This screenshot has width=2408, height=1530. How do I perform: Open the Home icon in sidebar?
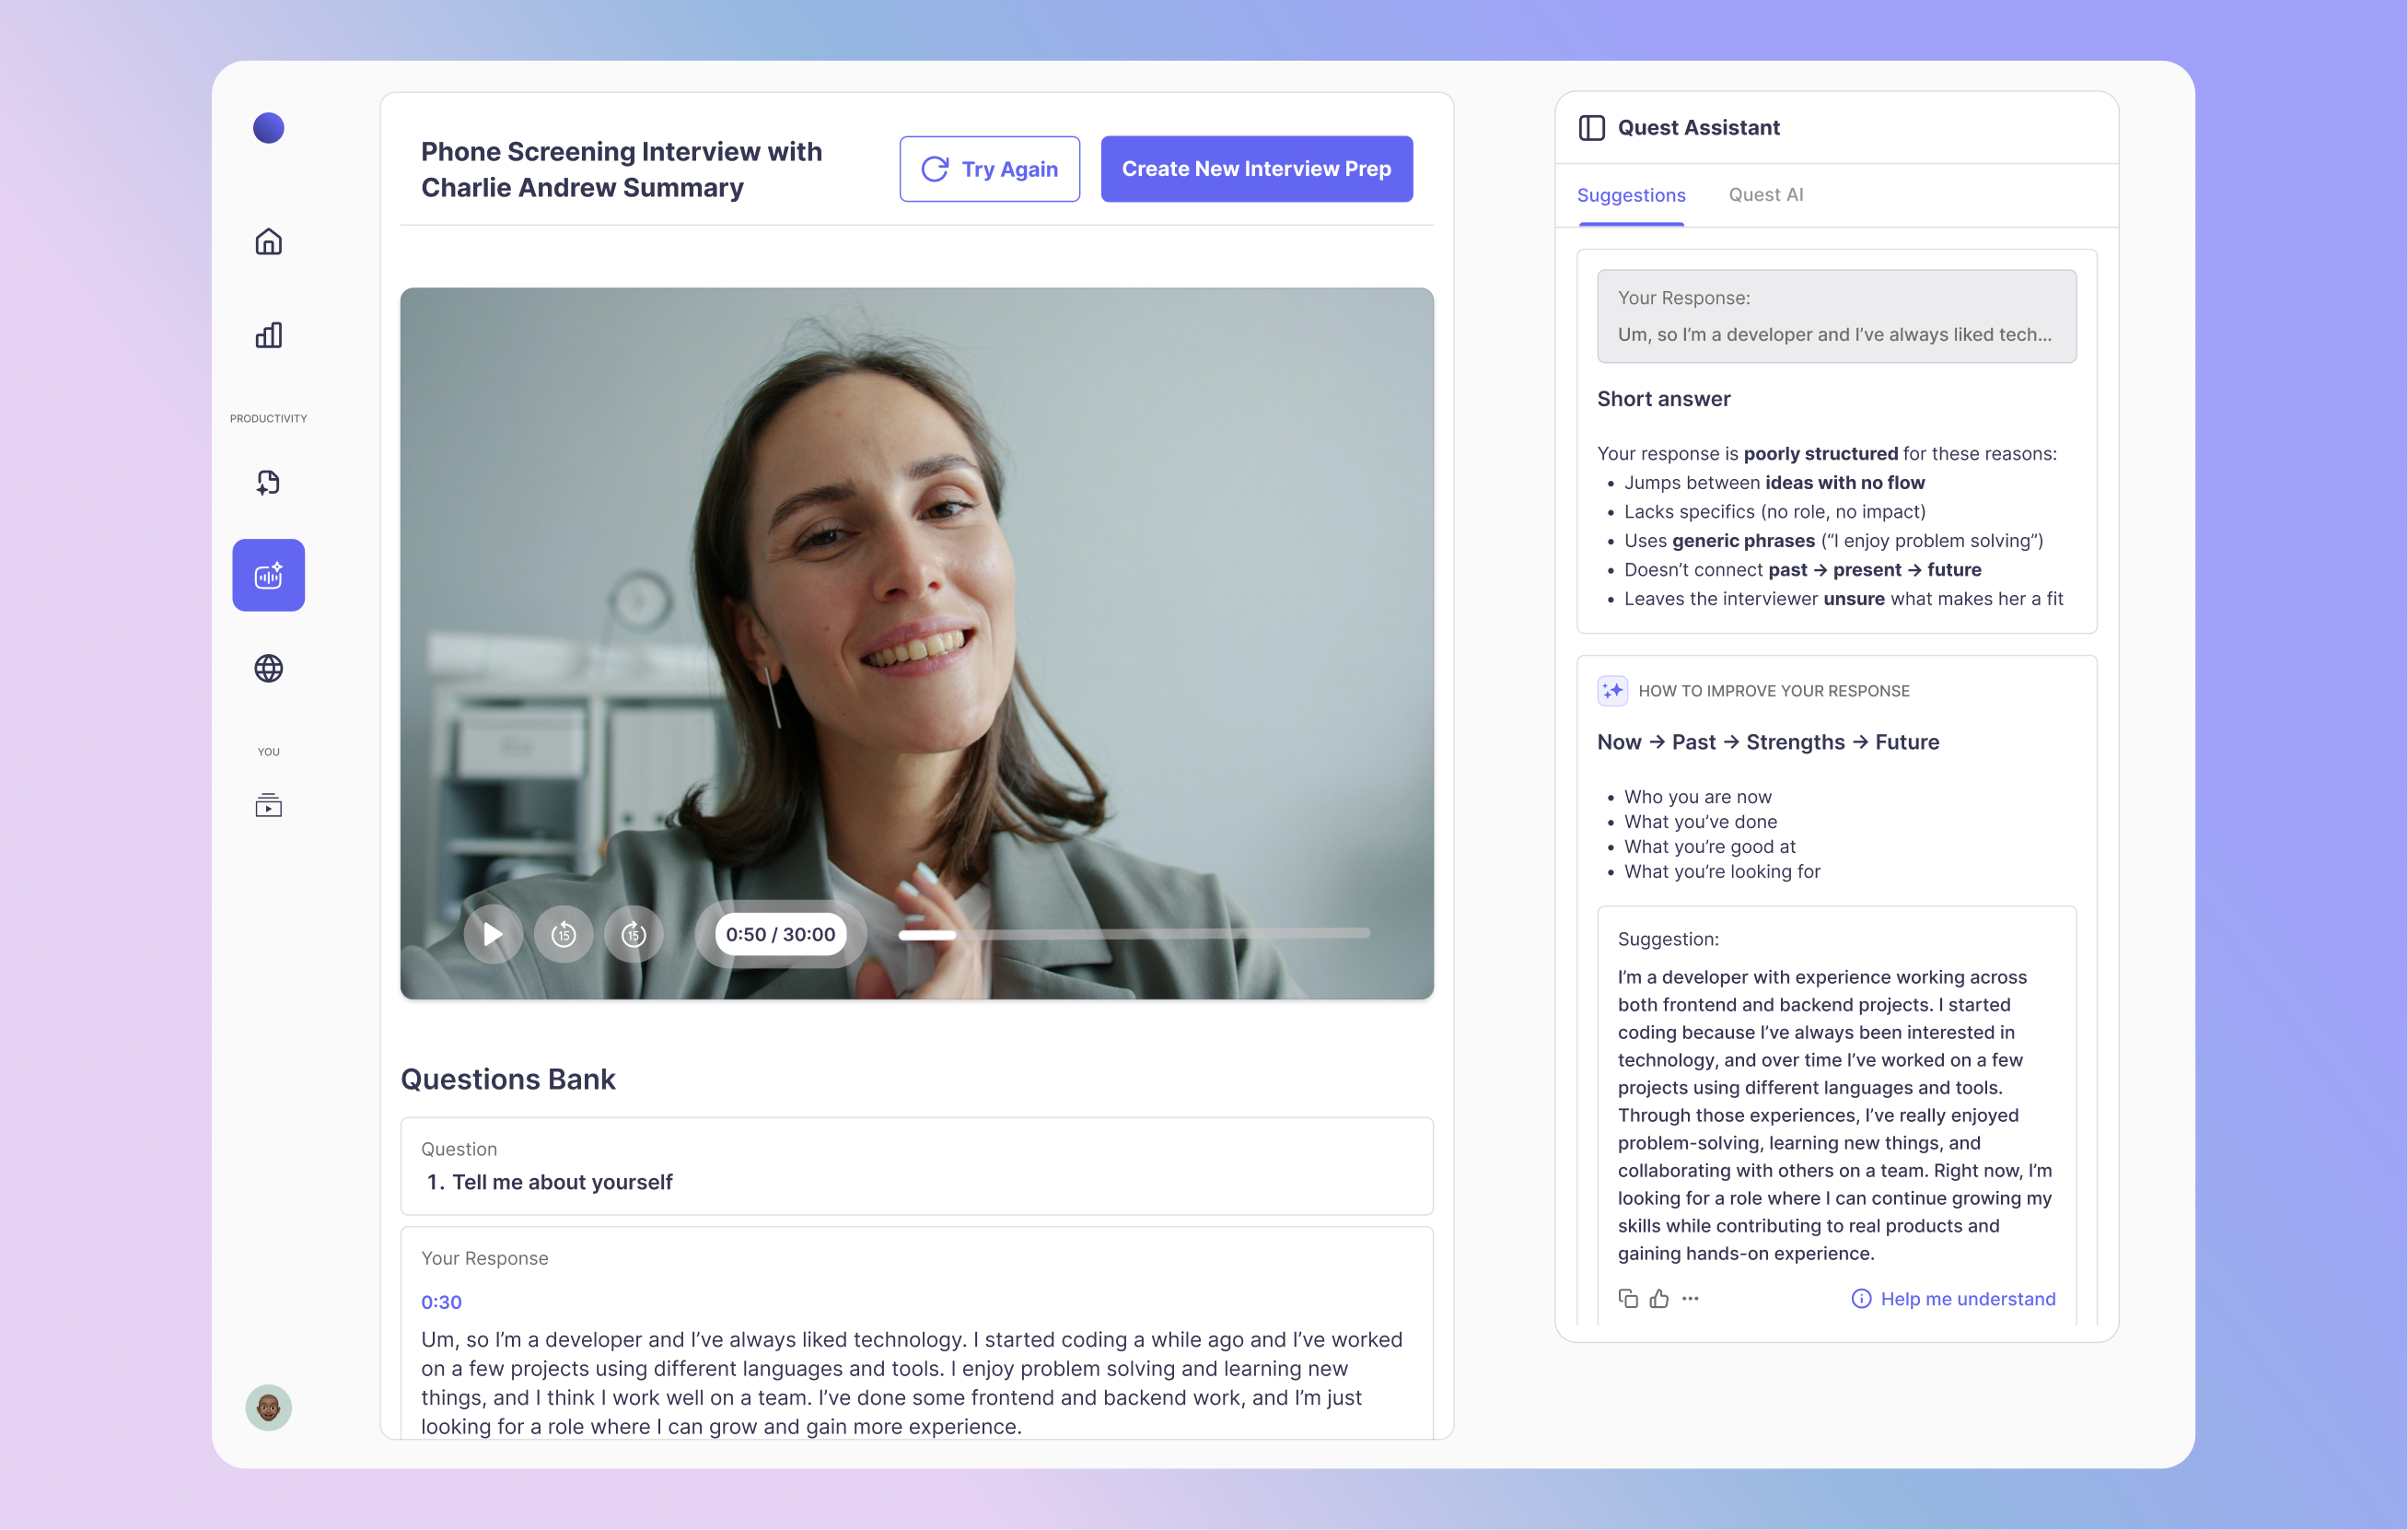pos(268,242)
